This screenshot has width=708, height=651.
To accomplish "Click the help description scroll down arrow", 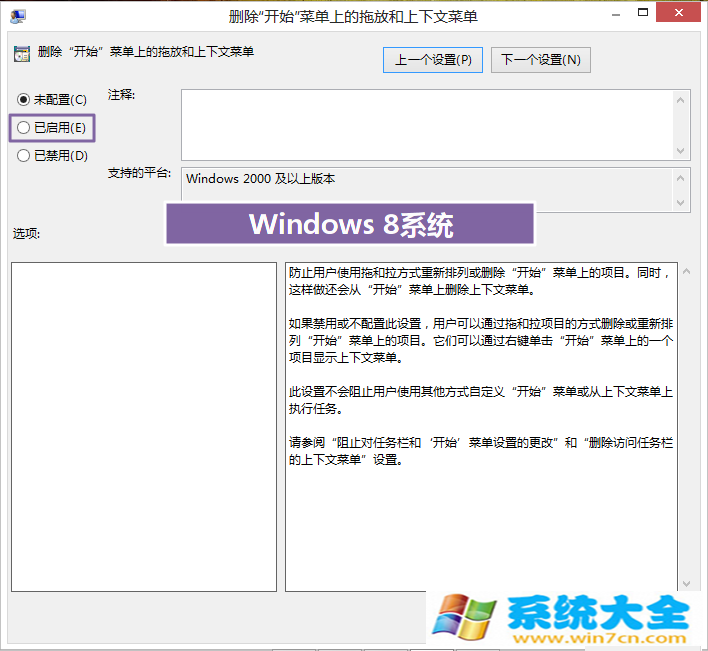I will coord(686,584).
